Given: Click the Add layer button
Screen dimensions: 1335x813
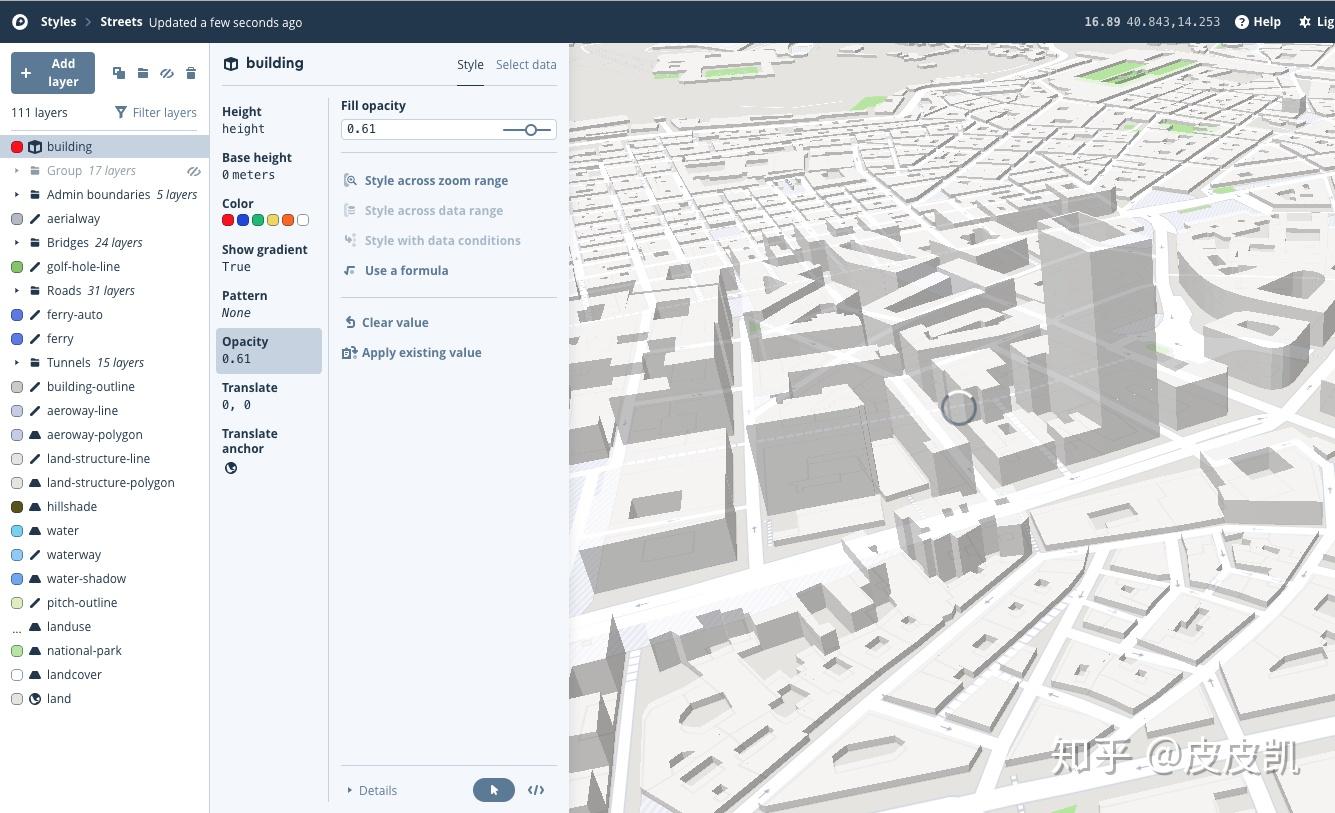Looking at the screenshot, I should click(x=52, y=72).
